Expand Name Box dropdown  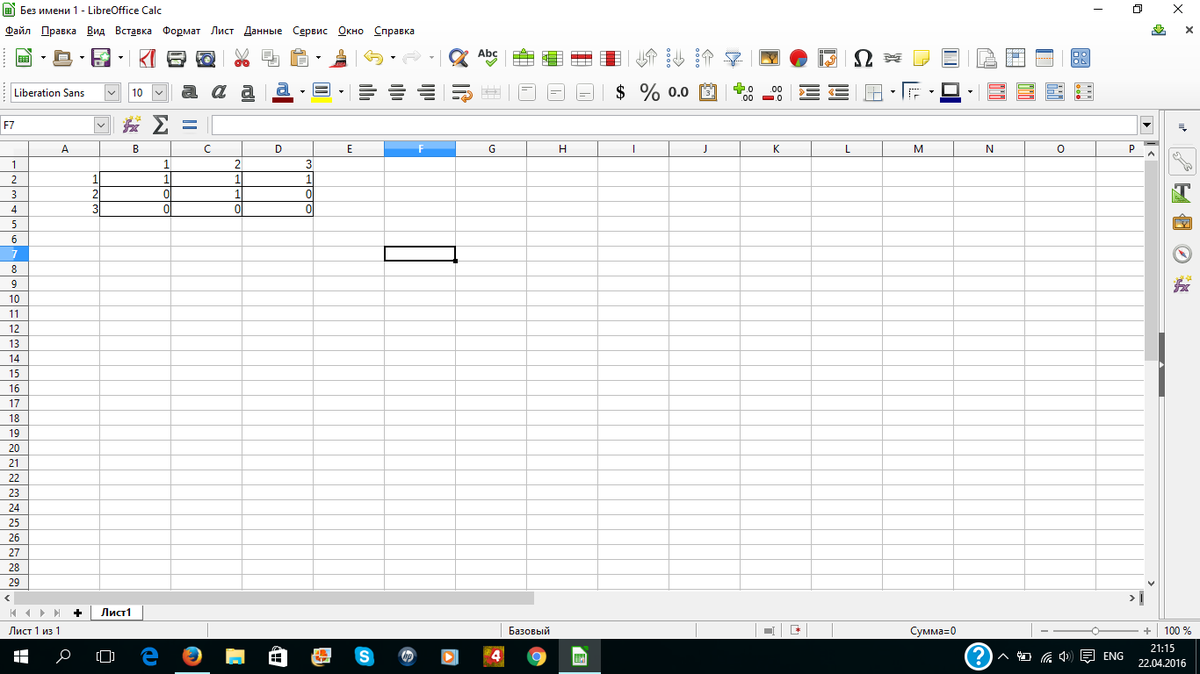101,125
